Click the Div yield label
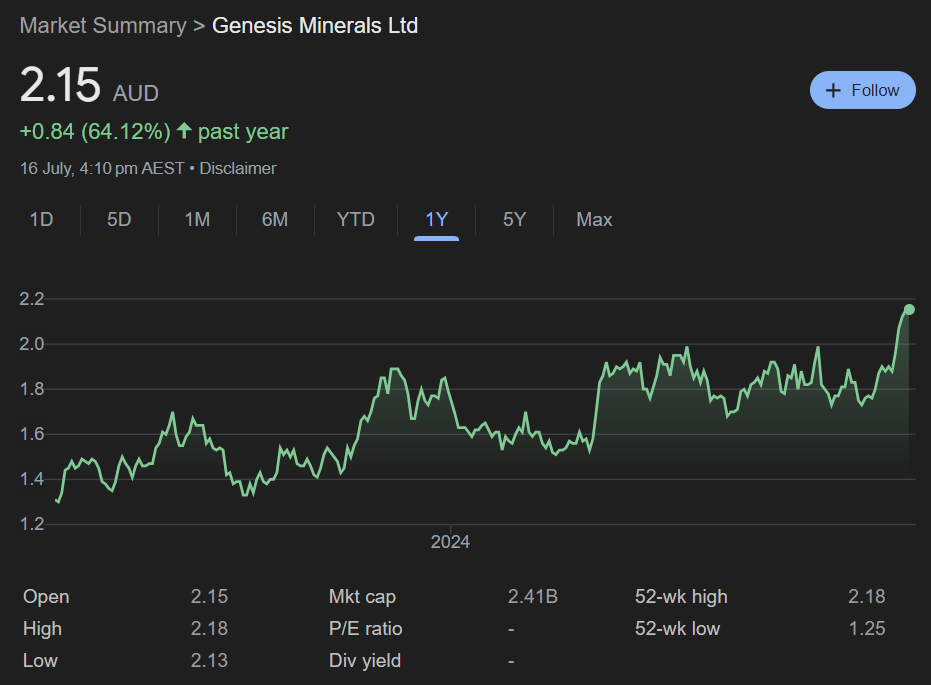Viewport: 931px width, 685px height. [x=365, y=661]
